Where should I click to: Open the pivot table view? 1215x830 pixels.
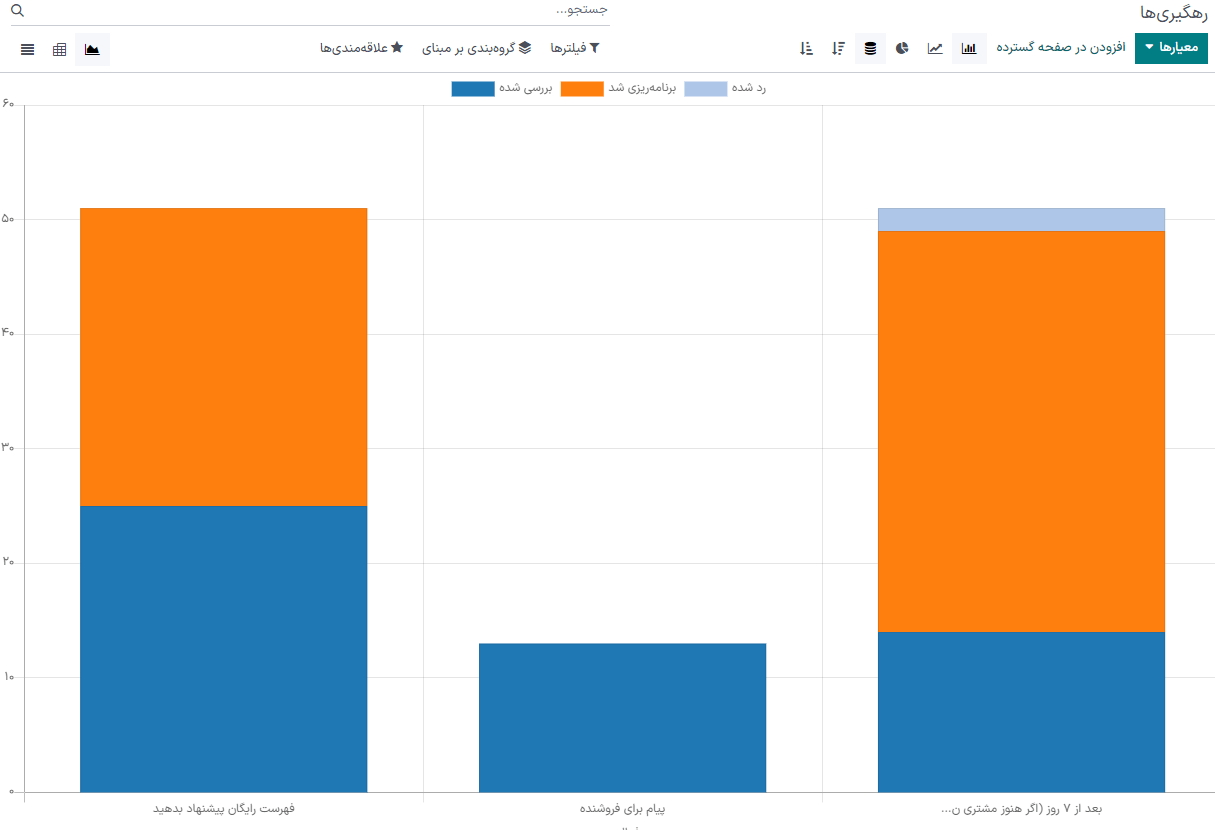point(60,49)
